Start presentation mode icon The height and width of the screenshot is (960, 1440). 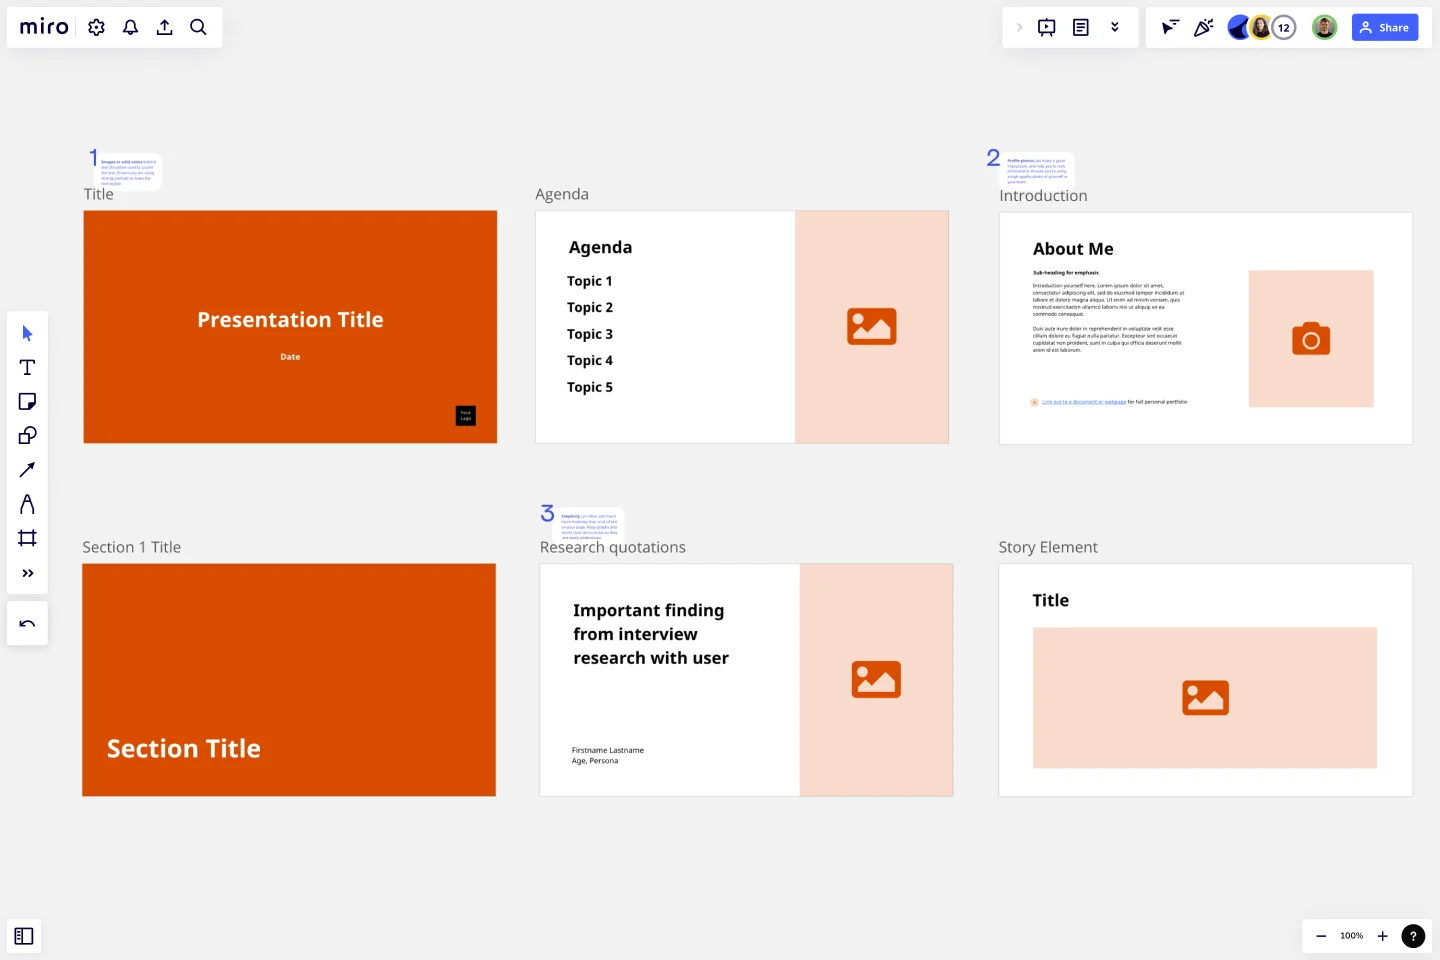1047,27
